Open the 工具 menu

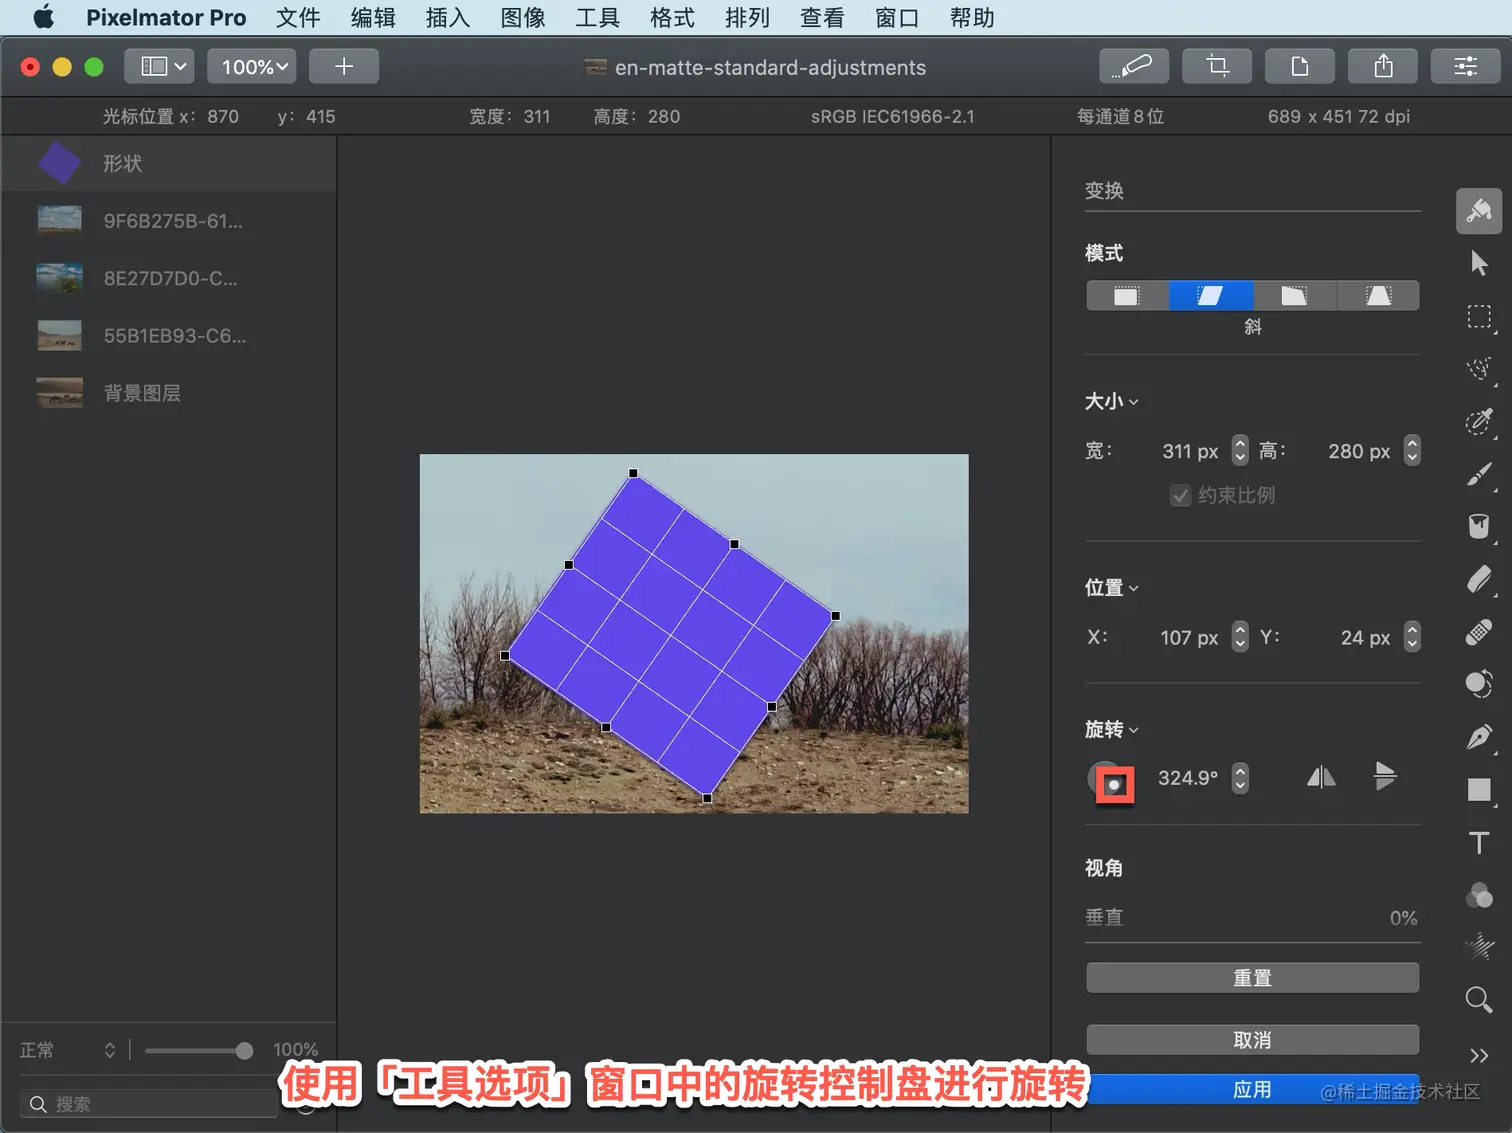pos(598,18)
